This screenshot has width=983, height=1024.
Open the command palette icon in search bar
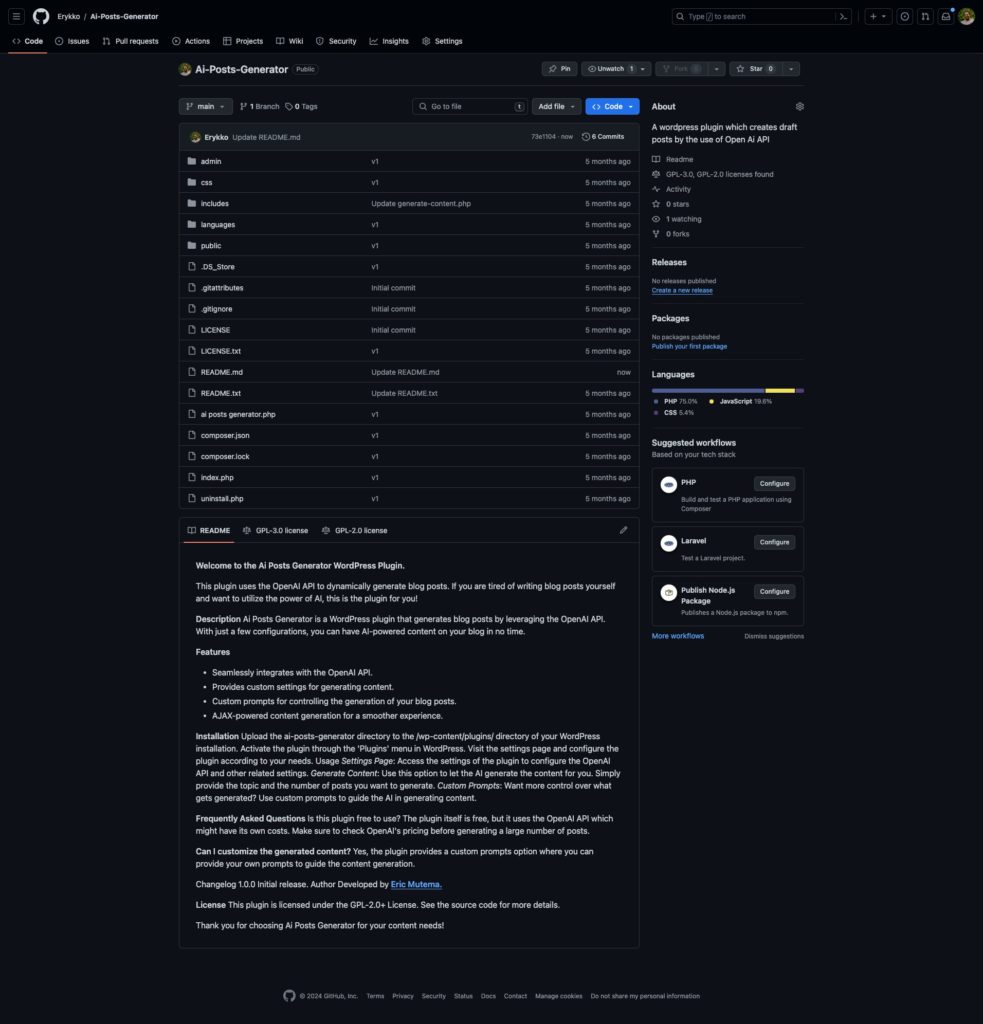tap(843, 16)
